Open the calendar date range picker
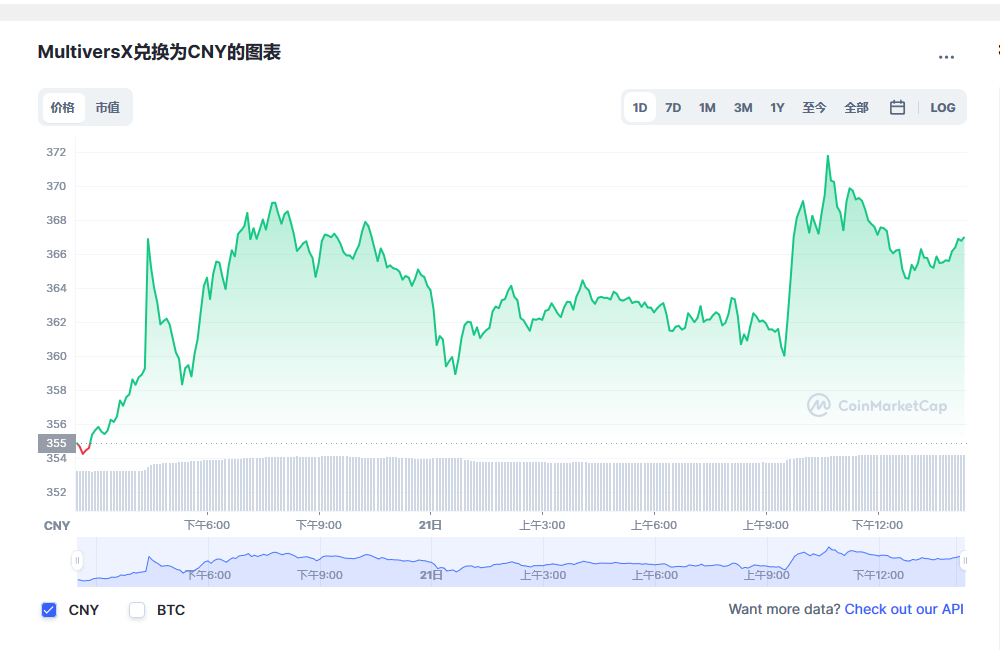1000x650 pixels. point(897,107)
